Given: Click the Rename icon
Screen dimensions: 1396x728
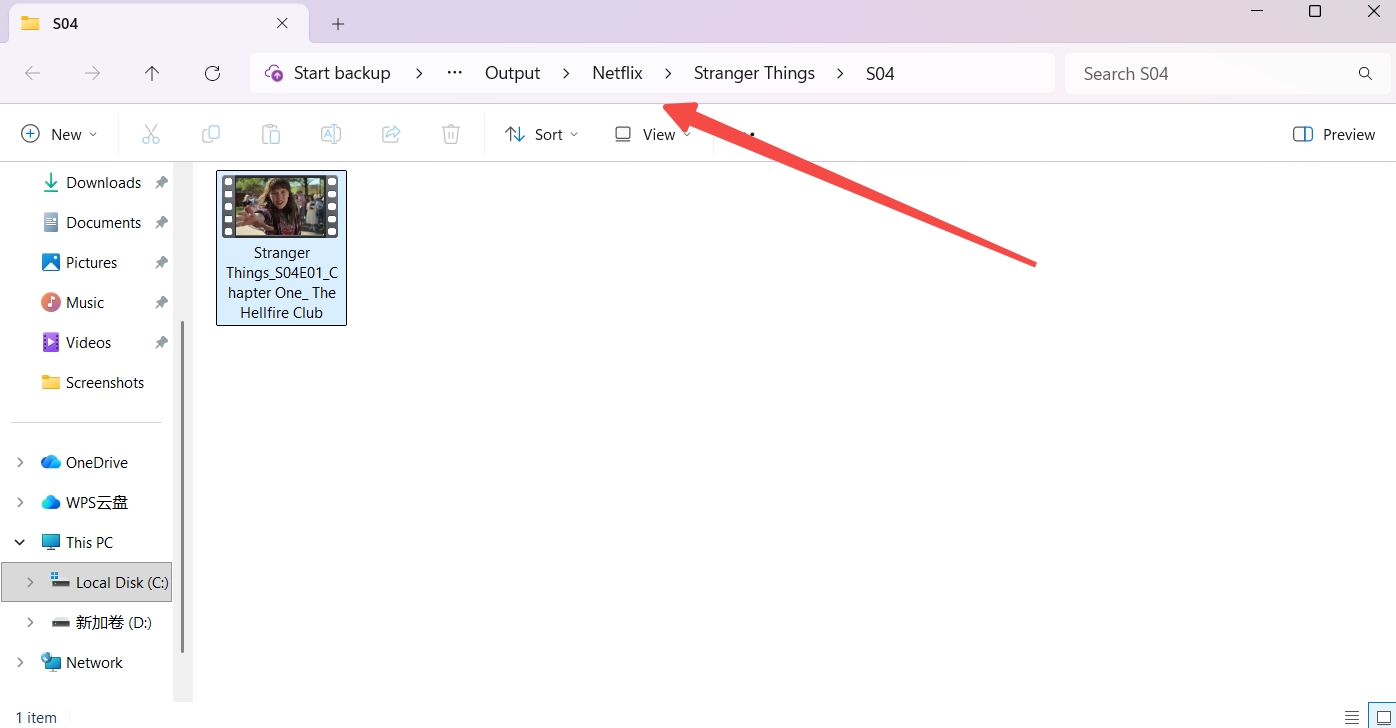Looking at the screenshot, I should pyautogui.click(x=331, y=133).
